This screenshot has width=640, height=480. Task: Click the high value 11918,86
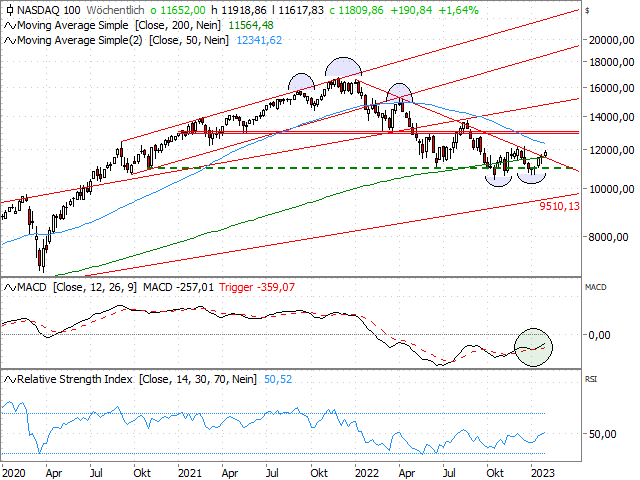(x=243, y=10)
